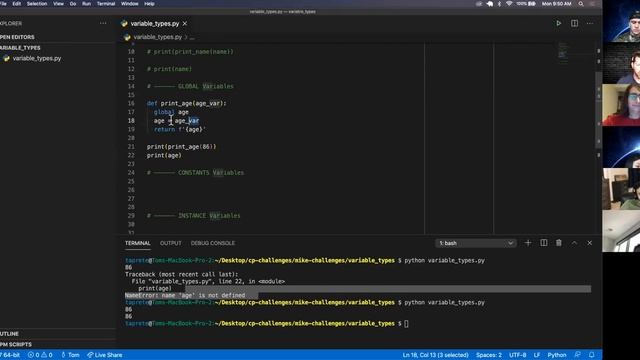This screenshot has width=640, height=360.
Task: Click errors and warnings status indicator
Action: 40,355
